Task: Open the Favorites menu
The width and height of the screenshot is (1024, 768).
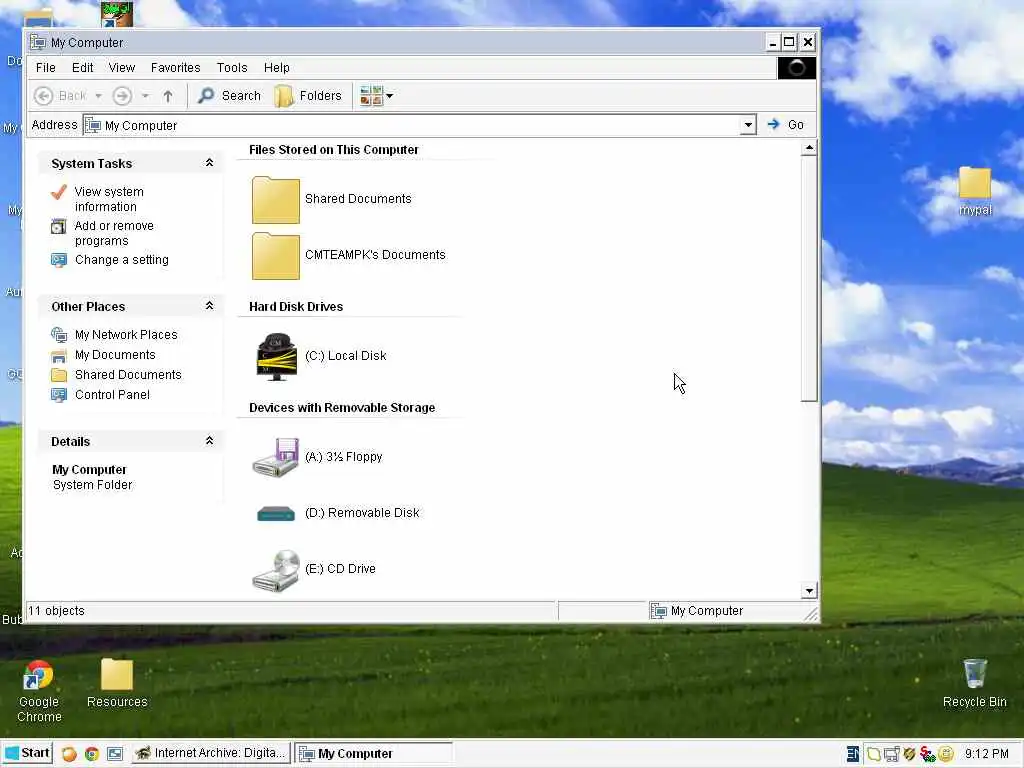Action: [x=175, y=68]
